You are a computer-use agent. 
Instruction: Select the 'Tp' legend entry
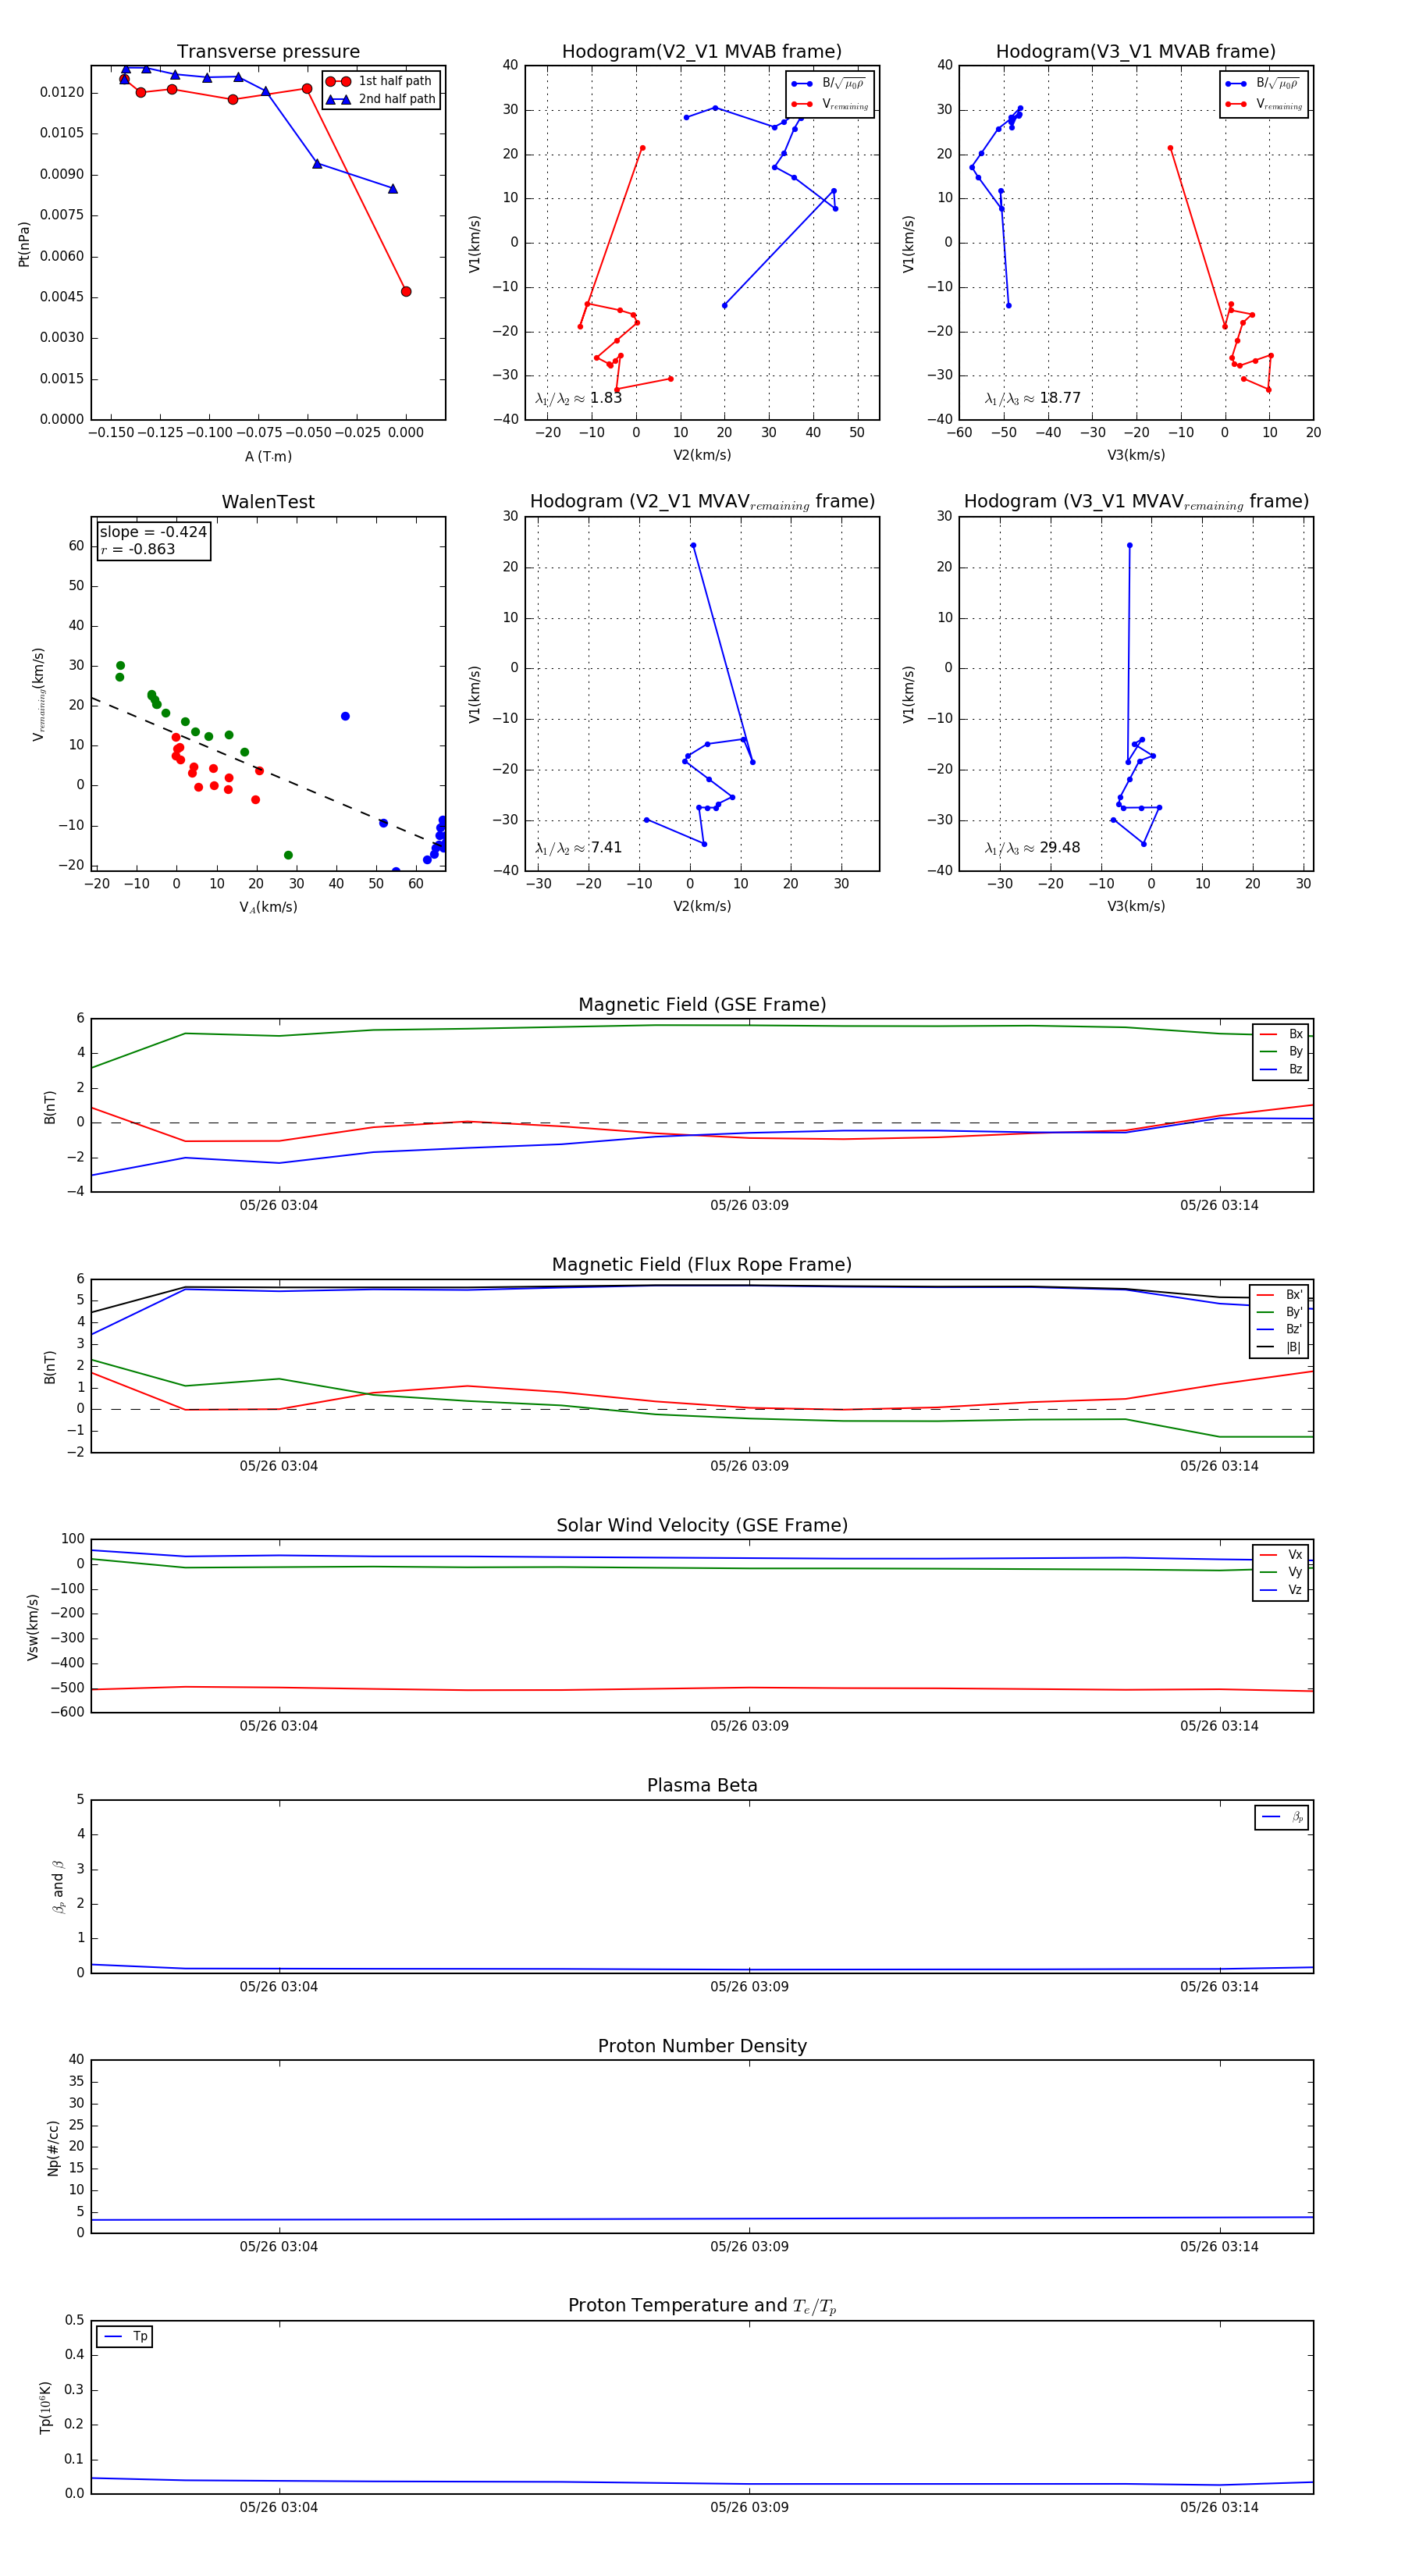point(126,2337)
